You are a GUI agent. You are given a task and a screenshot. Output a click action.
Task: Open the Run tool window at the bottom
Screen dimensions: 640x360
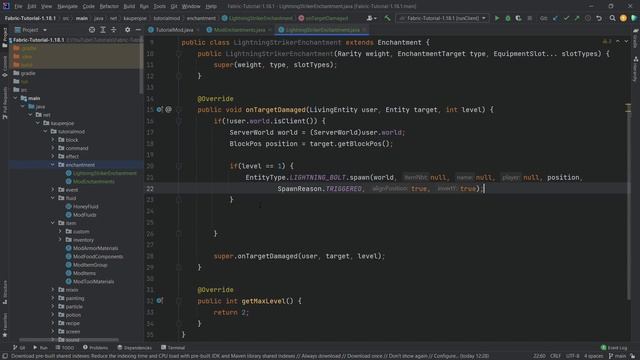coord(40,348)
